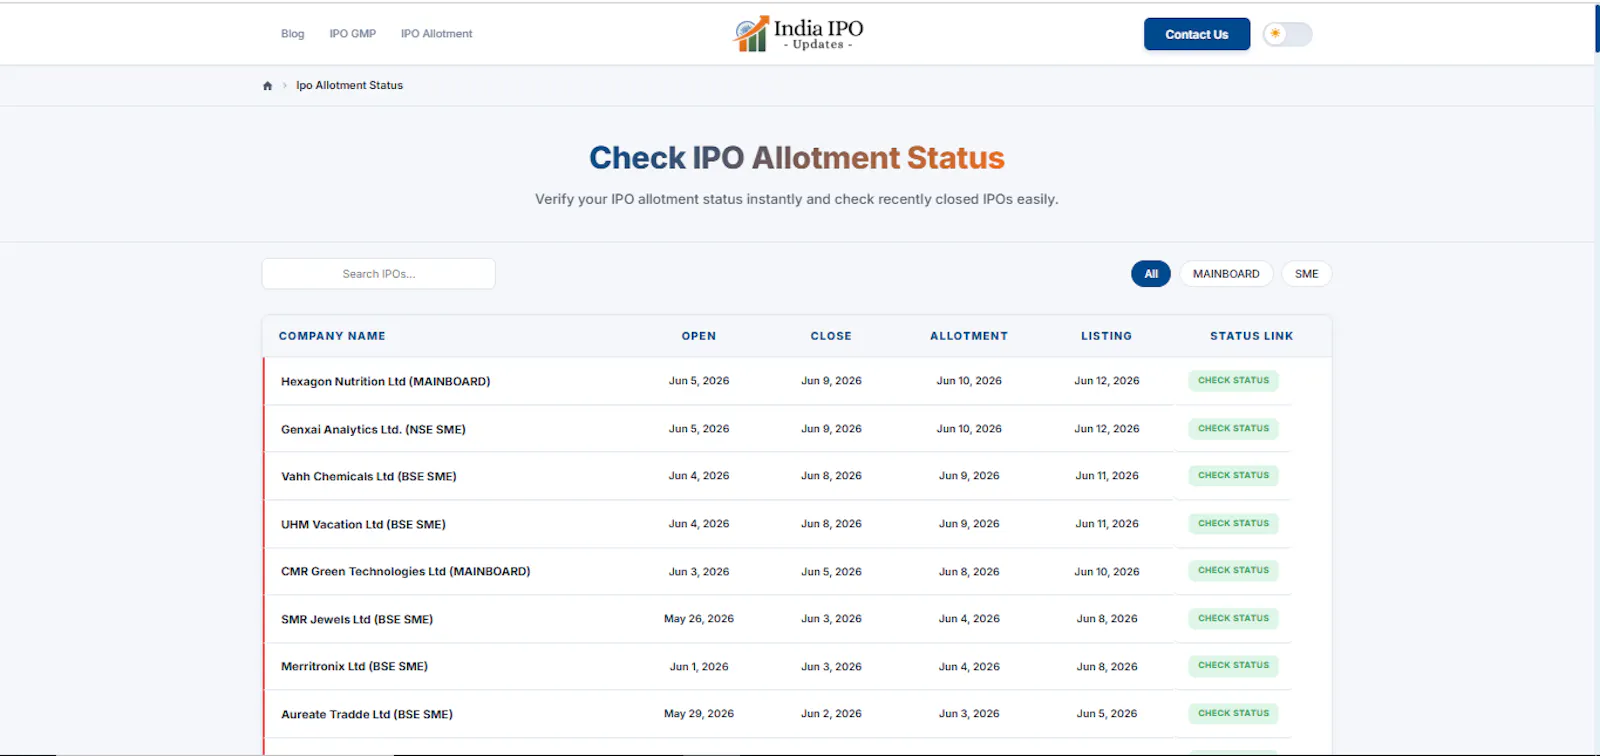1600x756 pixels.
Task: Select Vahh Chemicals Ltd (BSE SME) name
Action: pyautogui.click(x=368, y=477)
